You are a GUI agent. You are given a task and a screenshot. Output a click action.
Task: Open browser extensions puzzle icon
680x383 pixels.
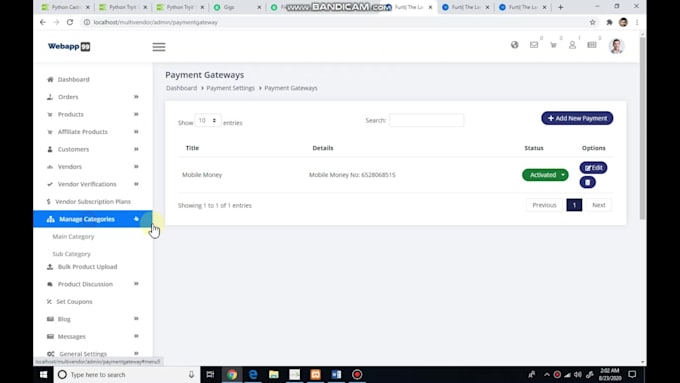point(609,22)
